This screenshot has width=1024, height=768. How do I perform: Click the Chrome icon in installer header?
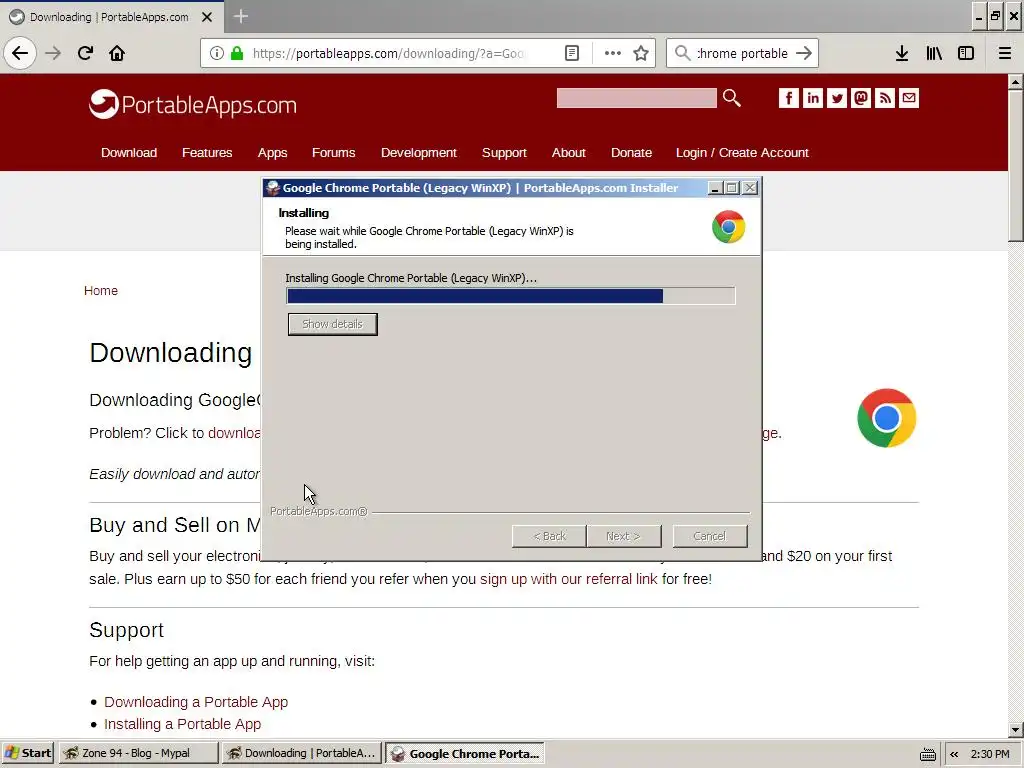coord(728,227)
